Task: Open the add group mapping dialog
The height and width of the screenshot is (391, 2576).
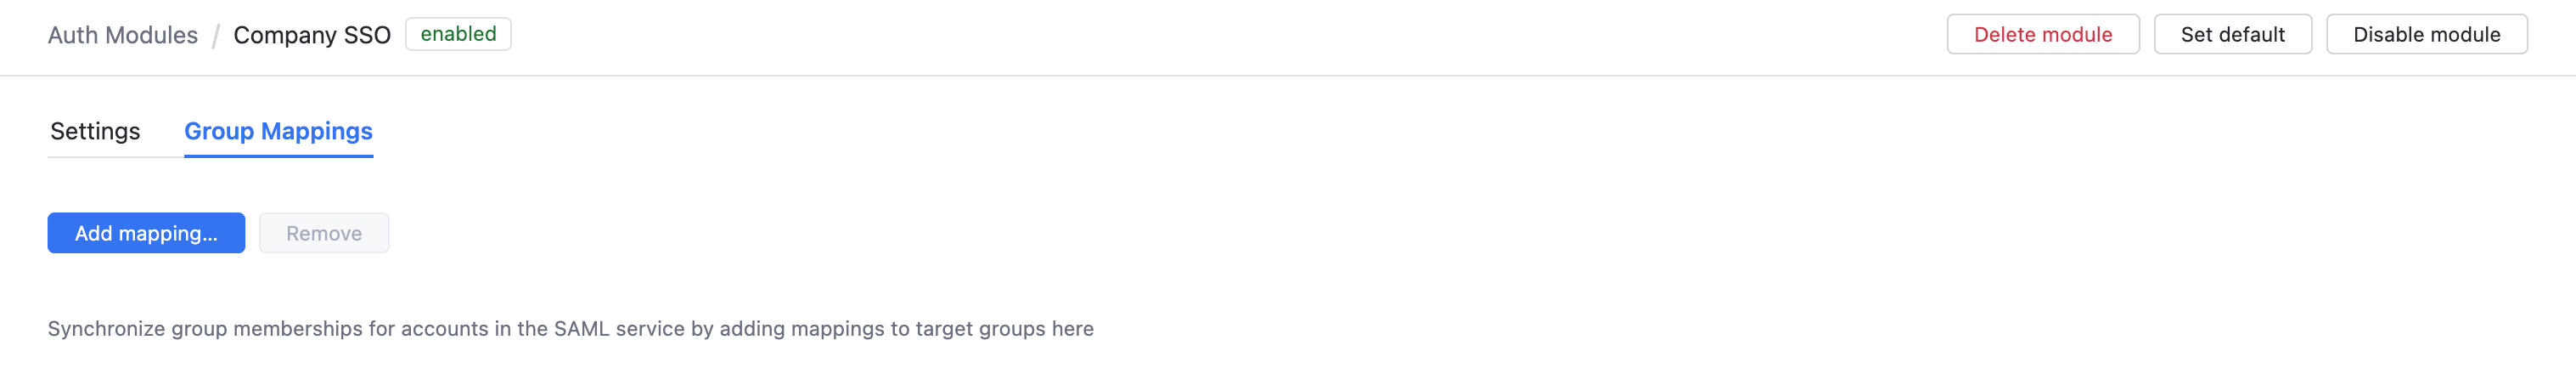Action: click(x=146, y=233)
